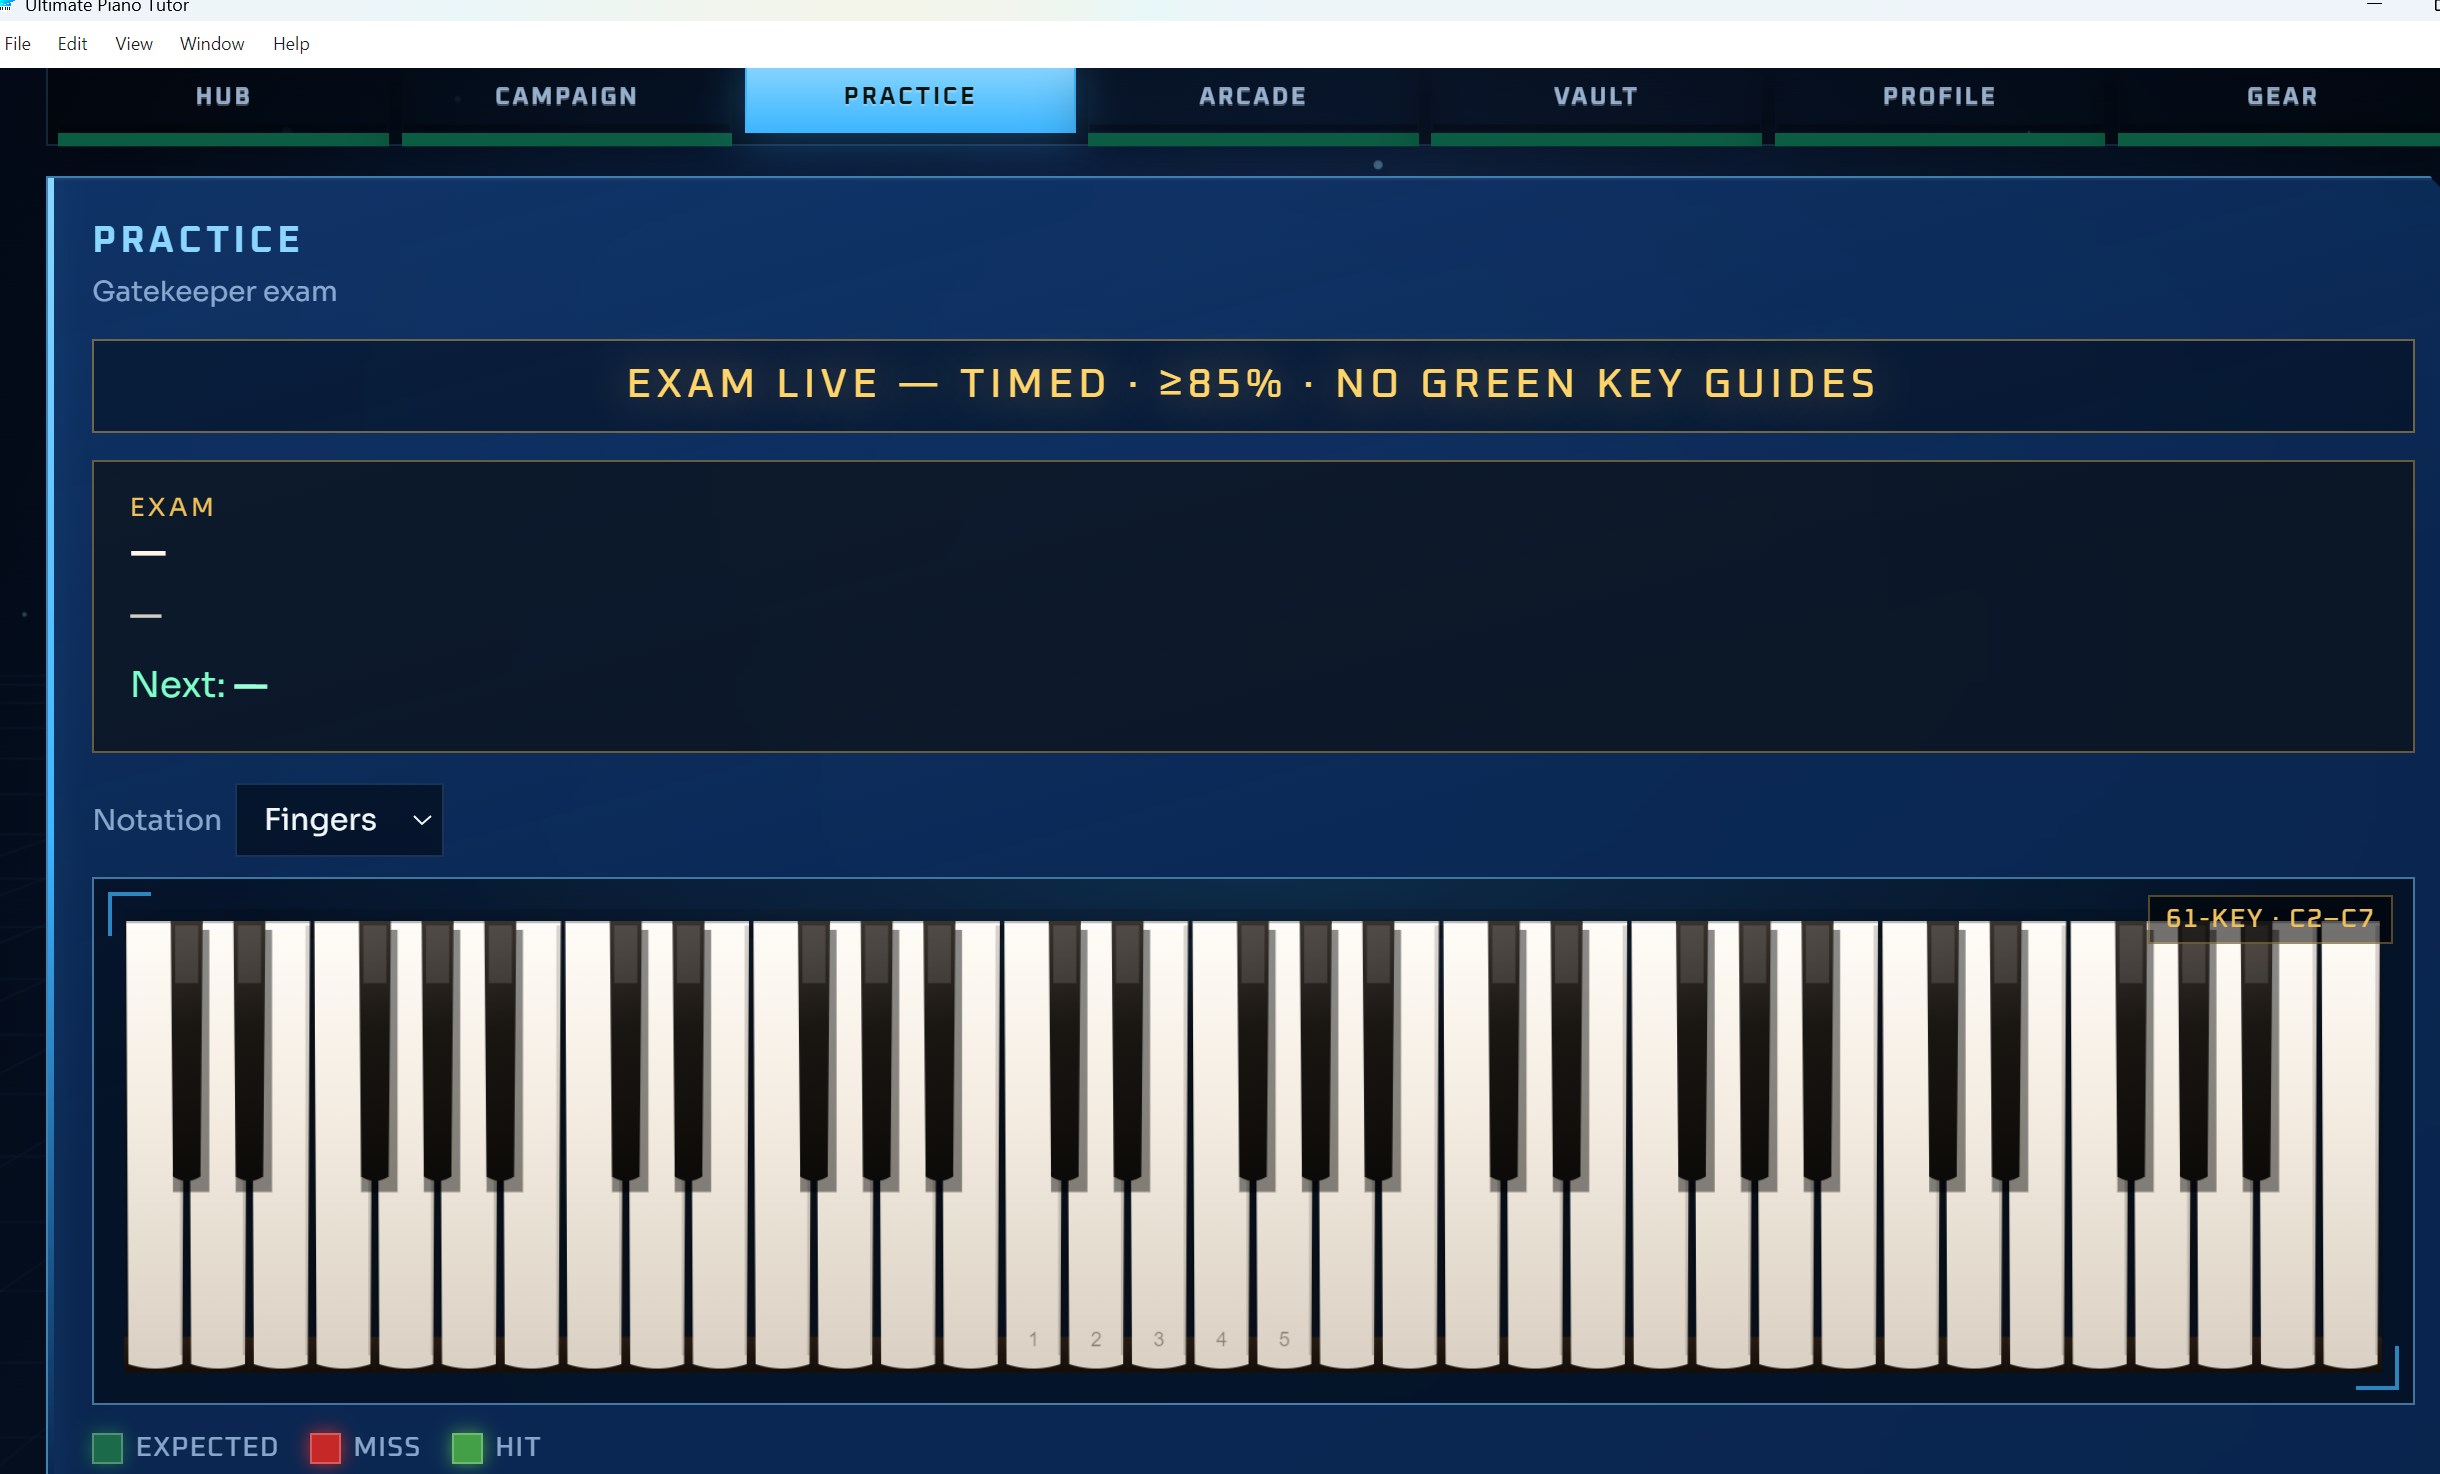This screenshot has width=2440, height=1474.
Task: Click the 'EXPECTED' legend label
Action: pos(207,1447)
